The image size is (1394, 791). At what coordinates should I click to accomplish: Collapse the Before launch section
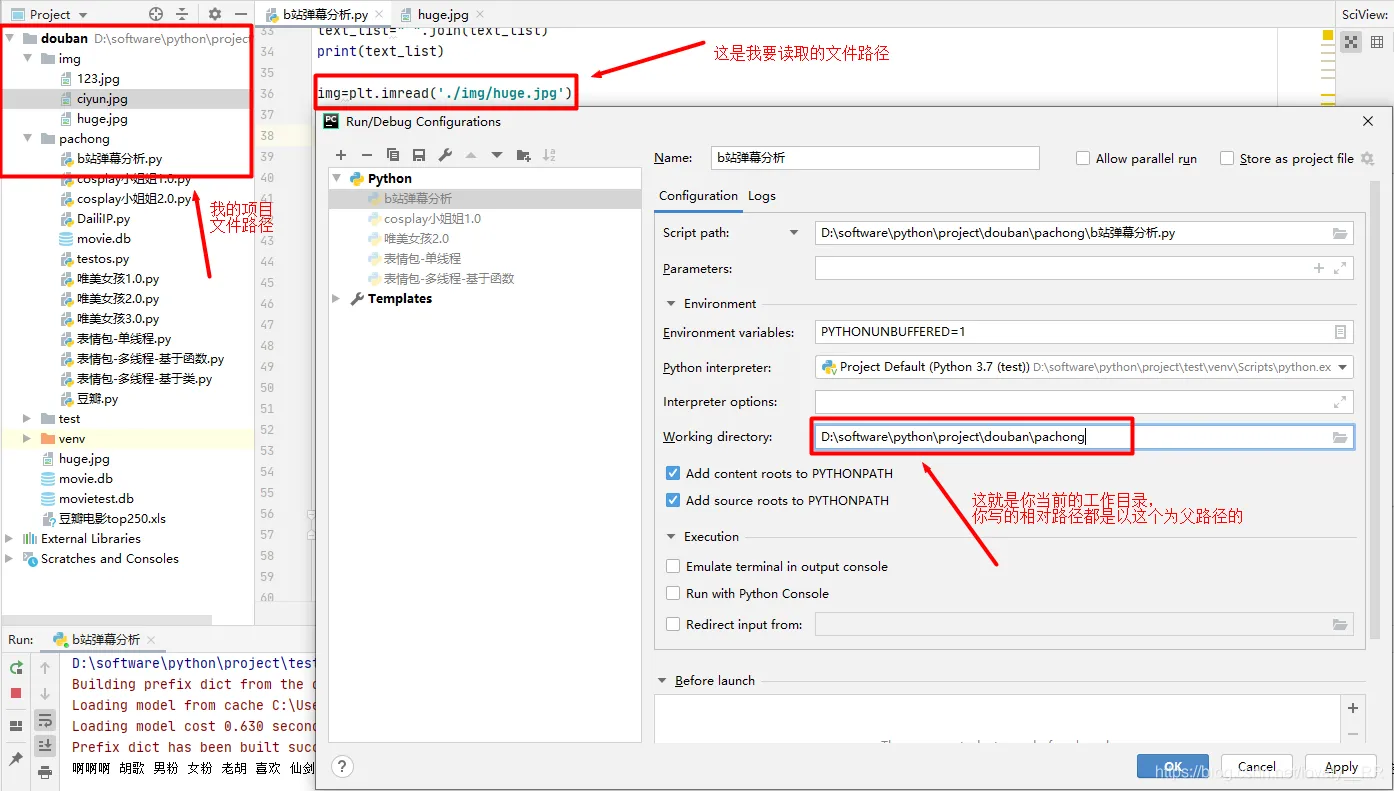662,680
